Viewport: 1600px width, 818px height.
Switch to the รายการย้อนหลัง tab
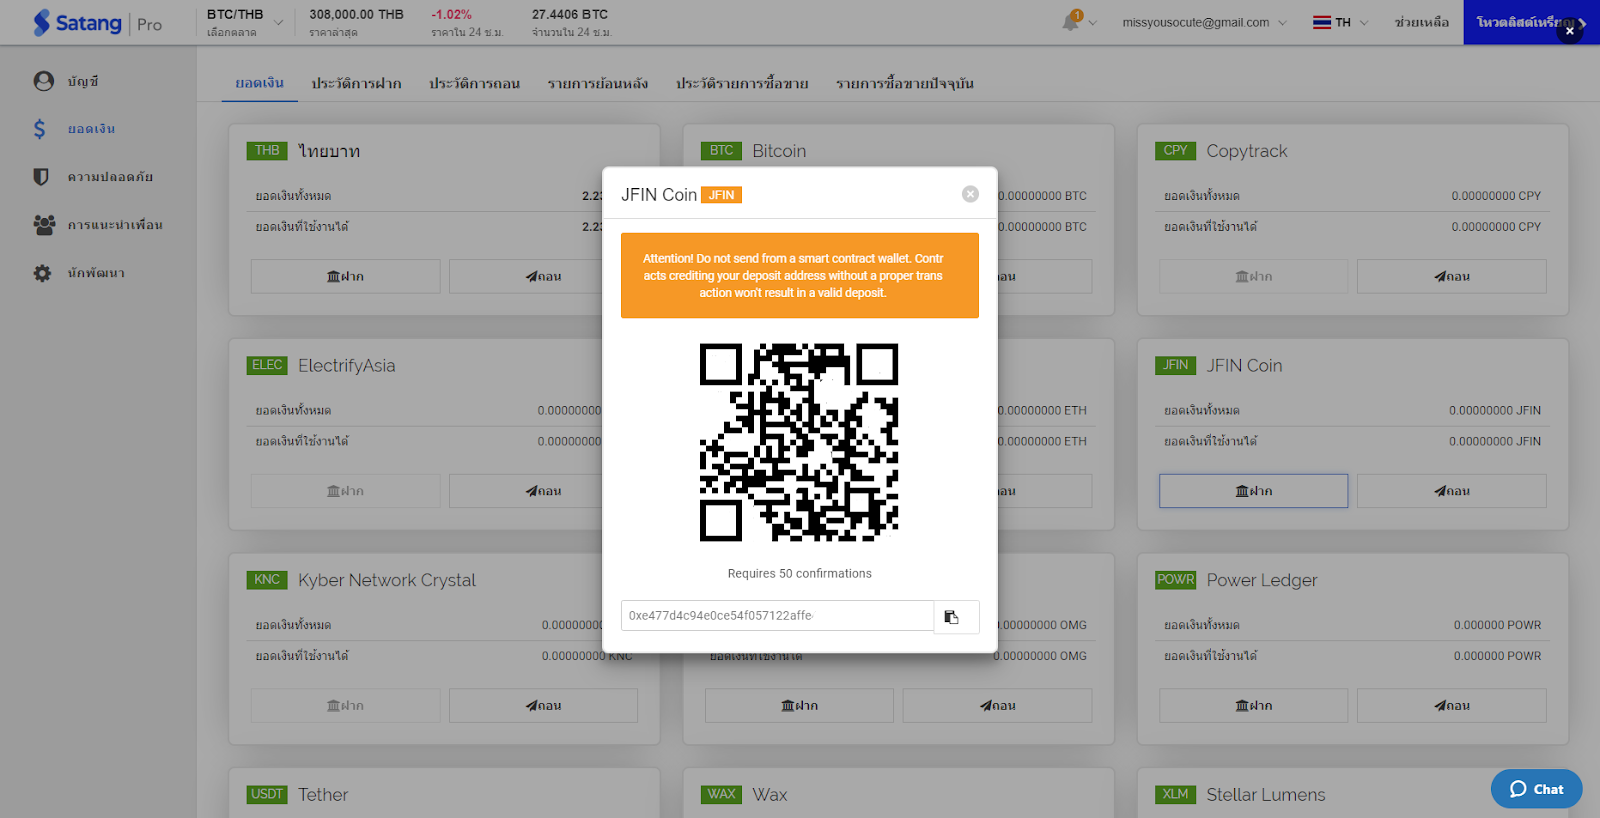click(597, 83)
